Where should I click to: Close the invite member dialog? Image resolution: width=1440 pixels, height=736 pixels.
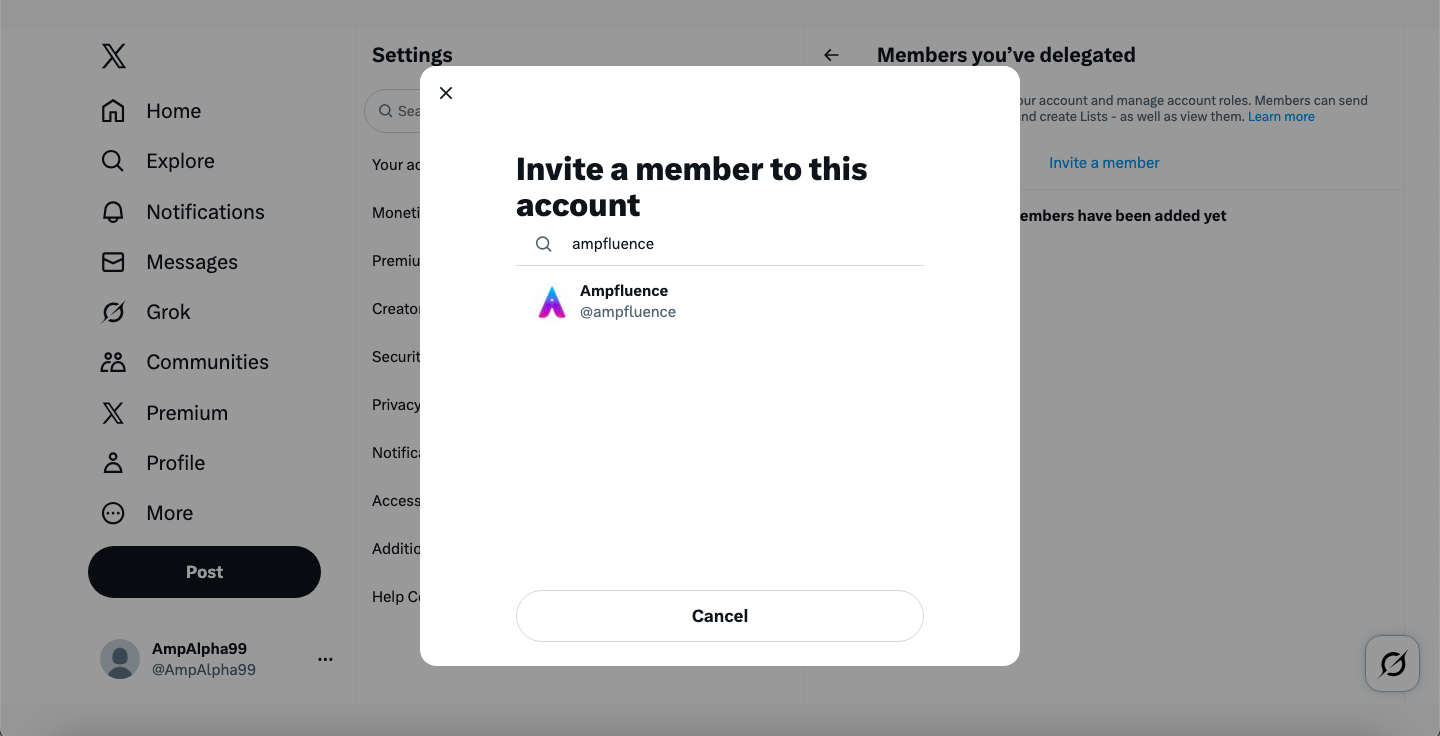pyautogui.click(x=446, y=93)
